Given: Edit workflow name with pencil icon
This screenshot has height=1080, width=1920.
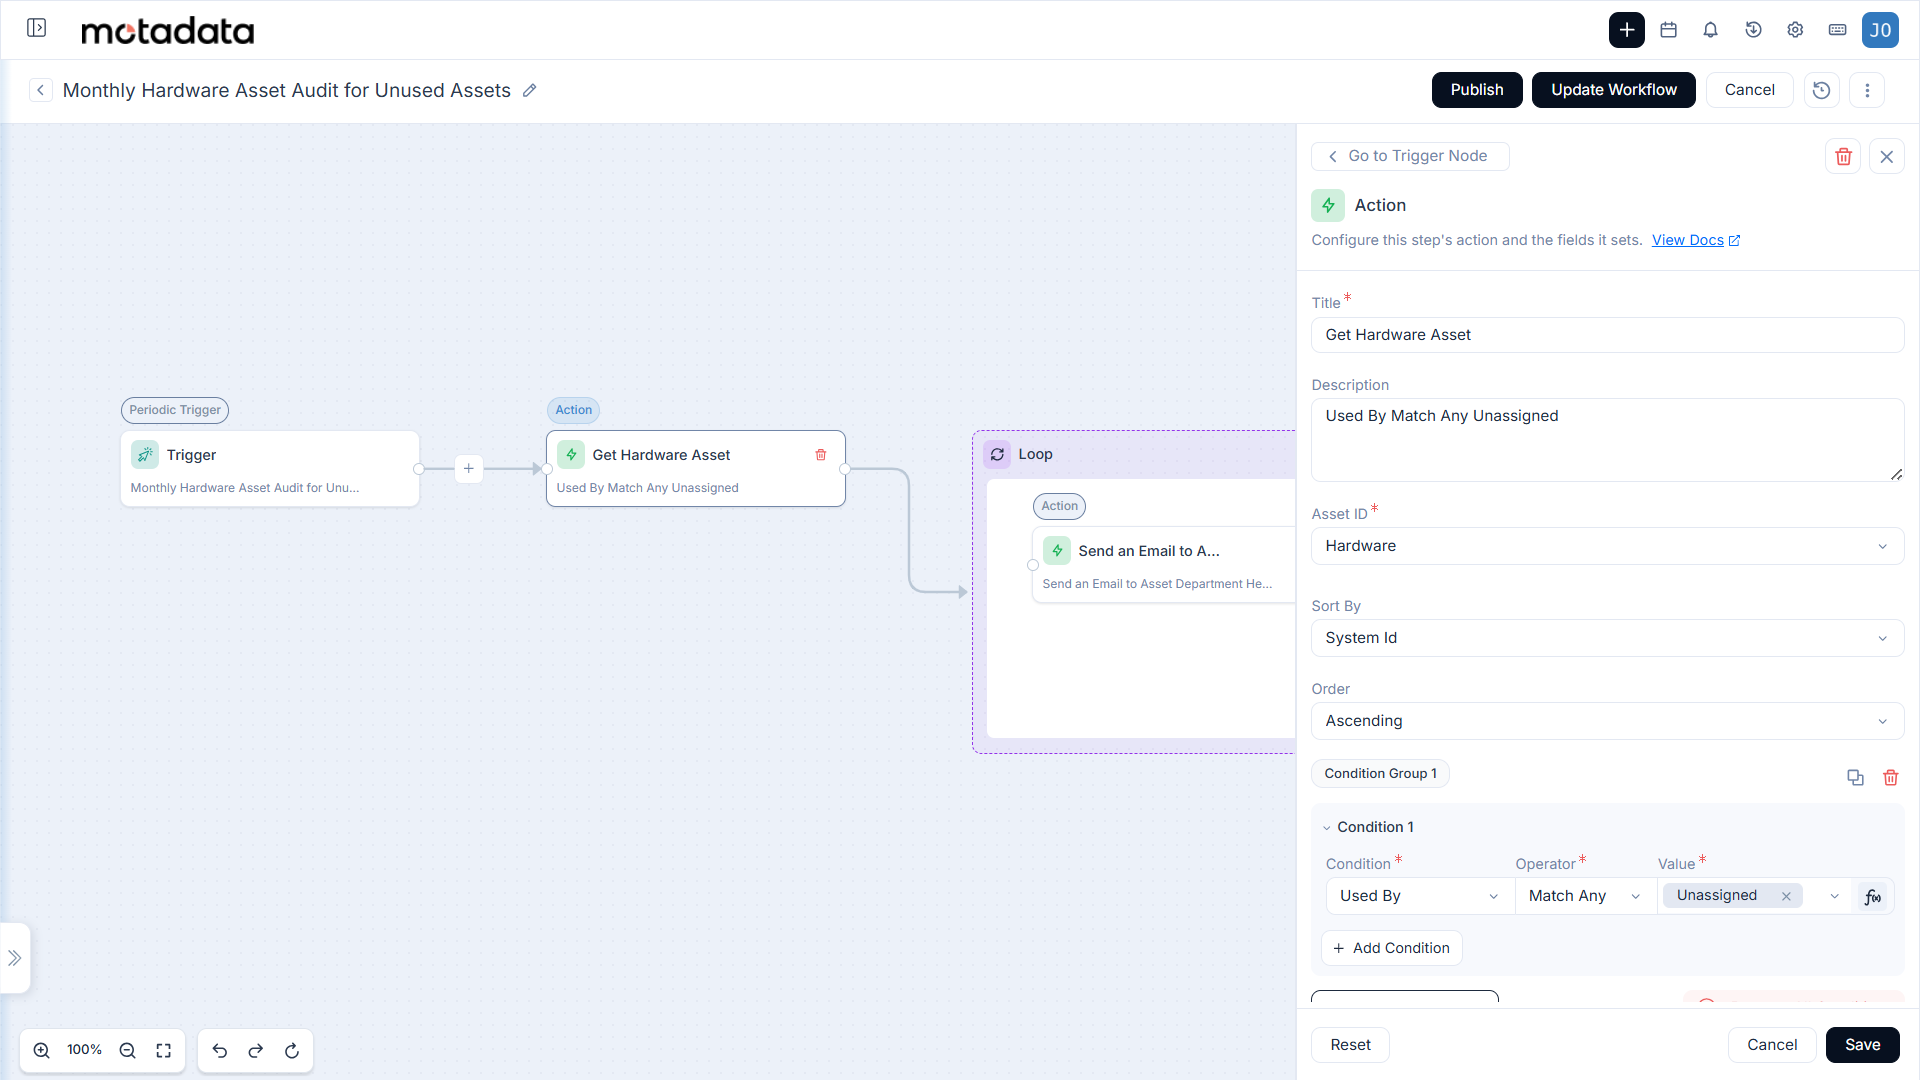Looking at the screenshot, I should (530, 90).
